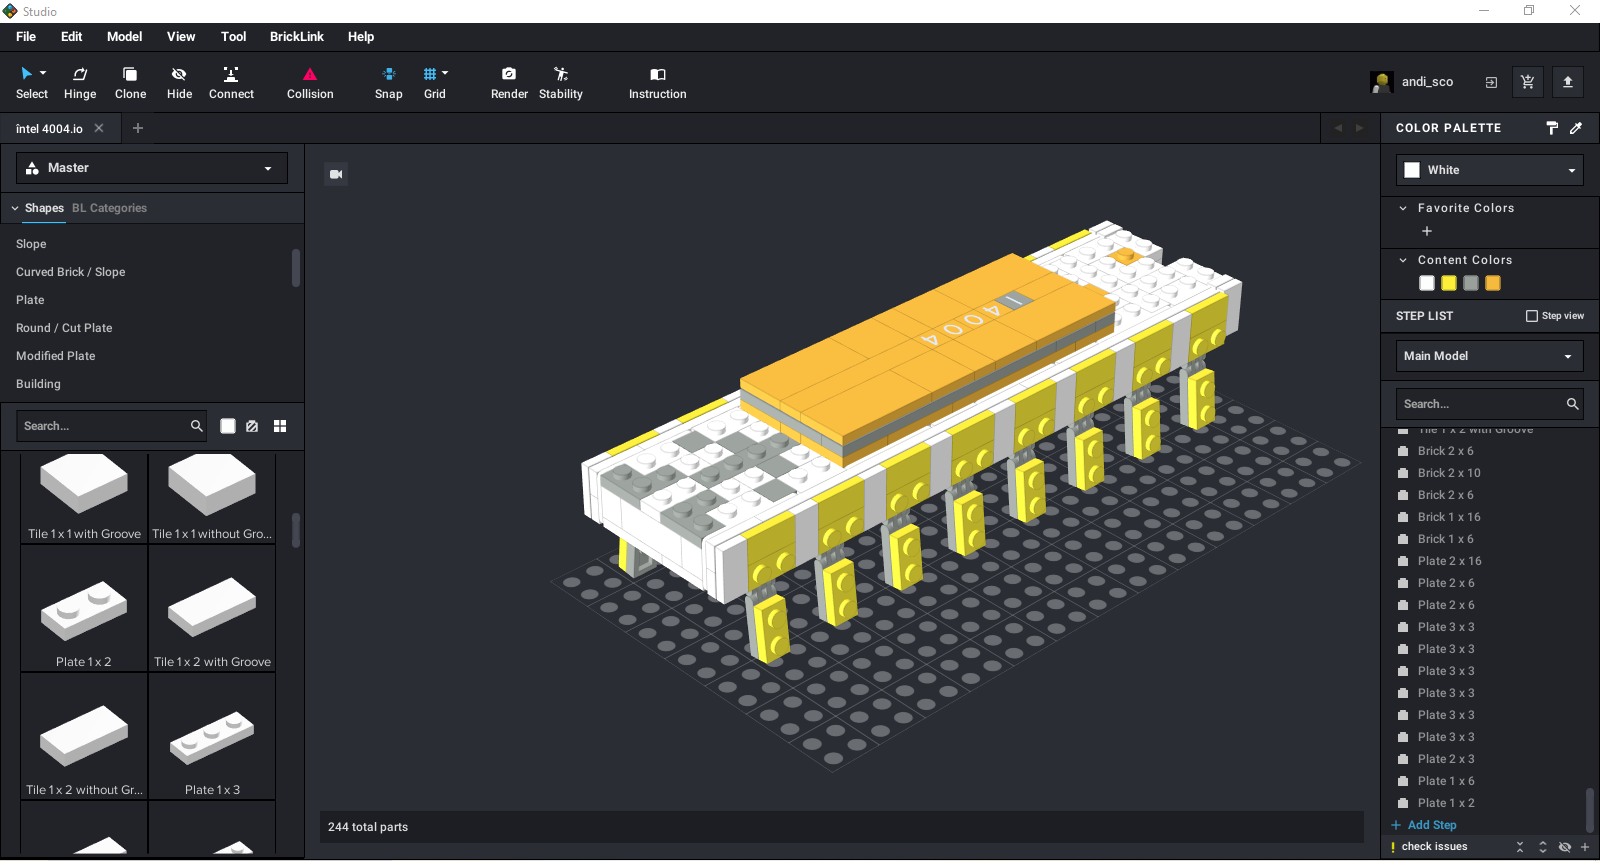Click the plus icon beside check issues
The image size is (1600, 861).
click(1585, 847)
